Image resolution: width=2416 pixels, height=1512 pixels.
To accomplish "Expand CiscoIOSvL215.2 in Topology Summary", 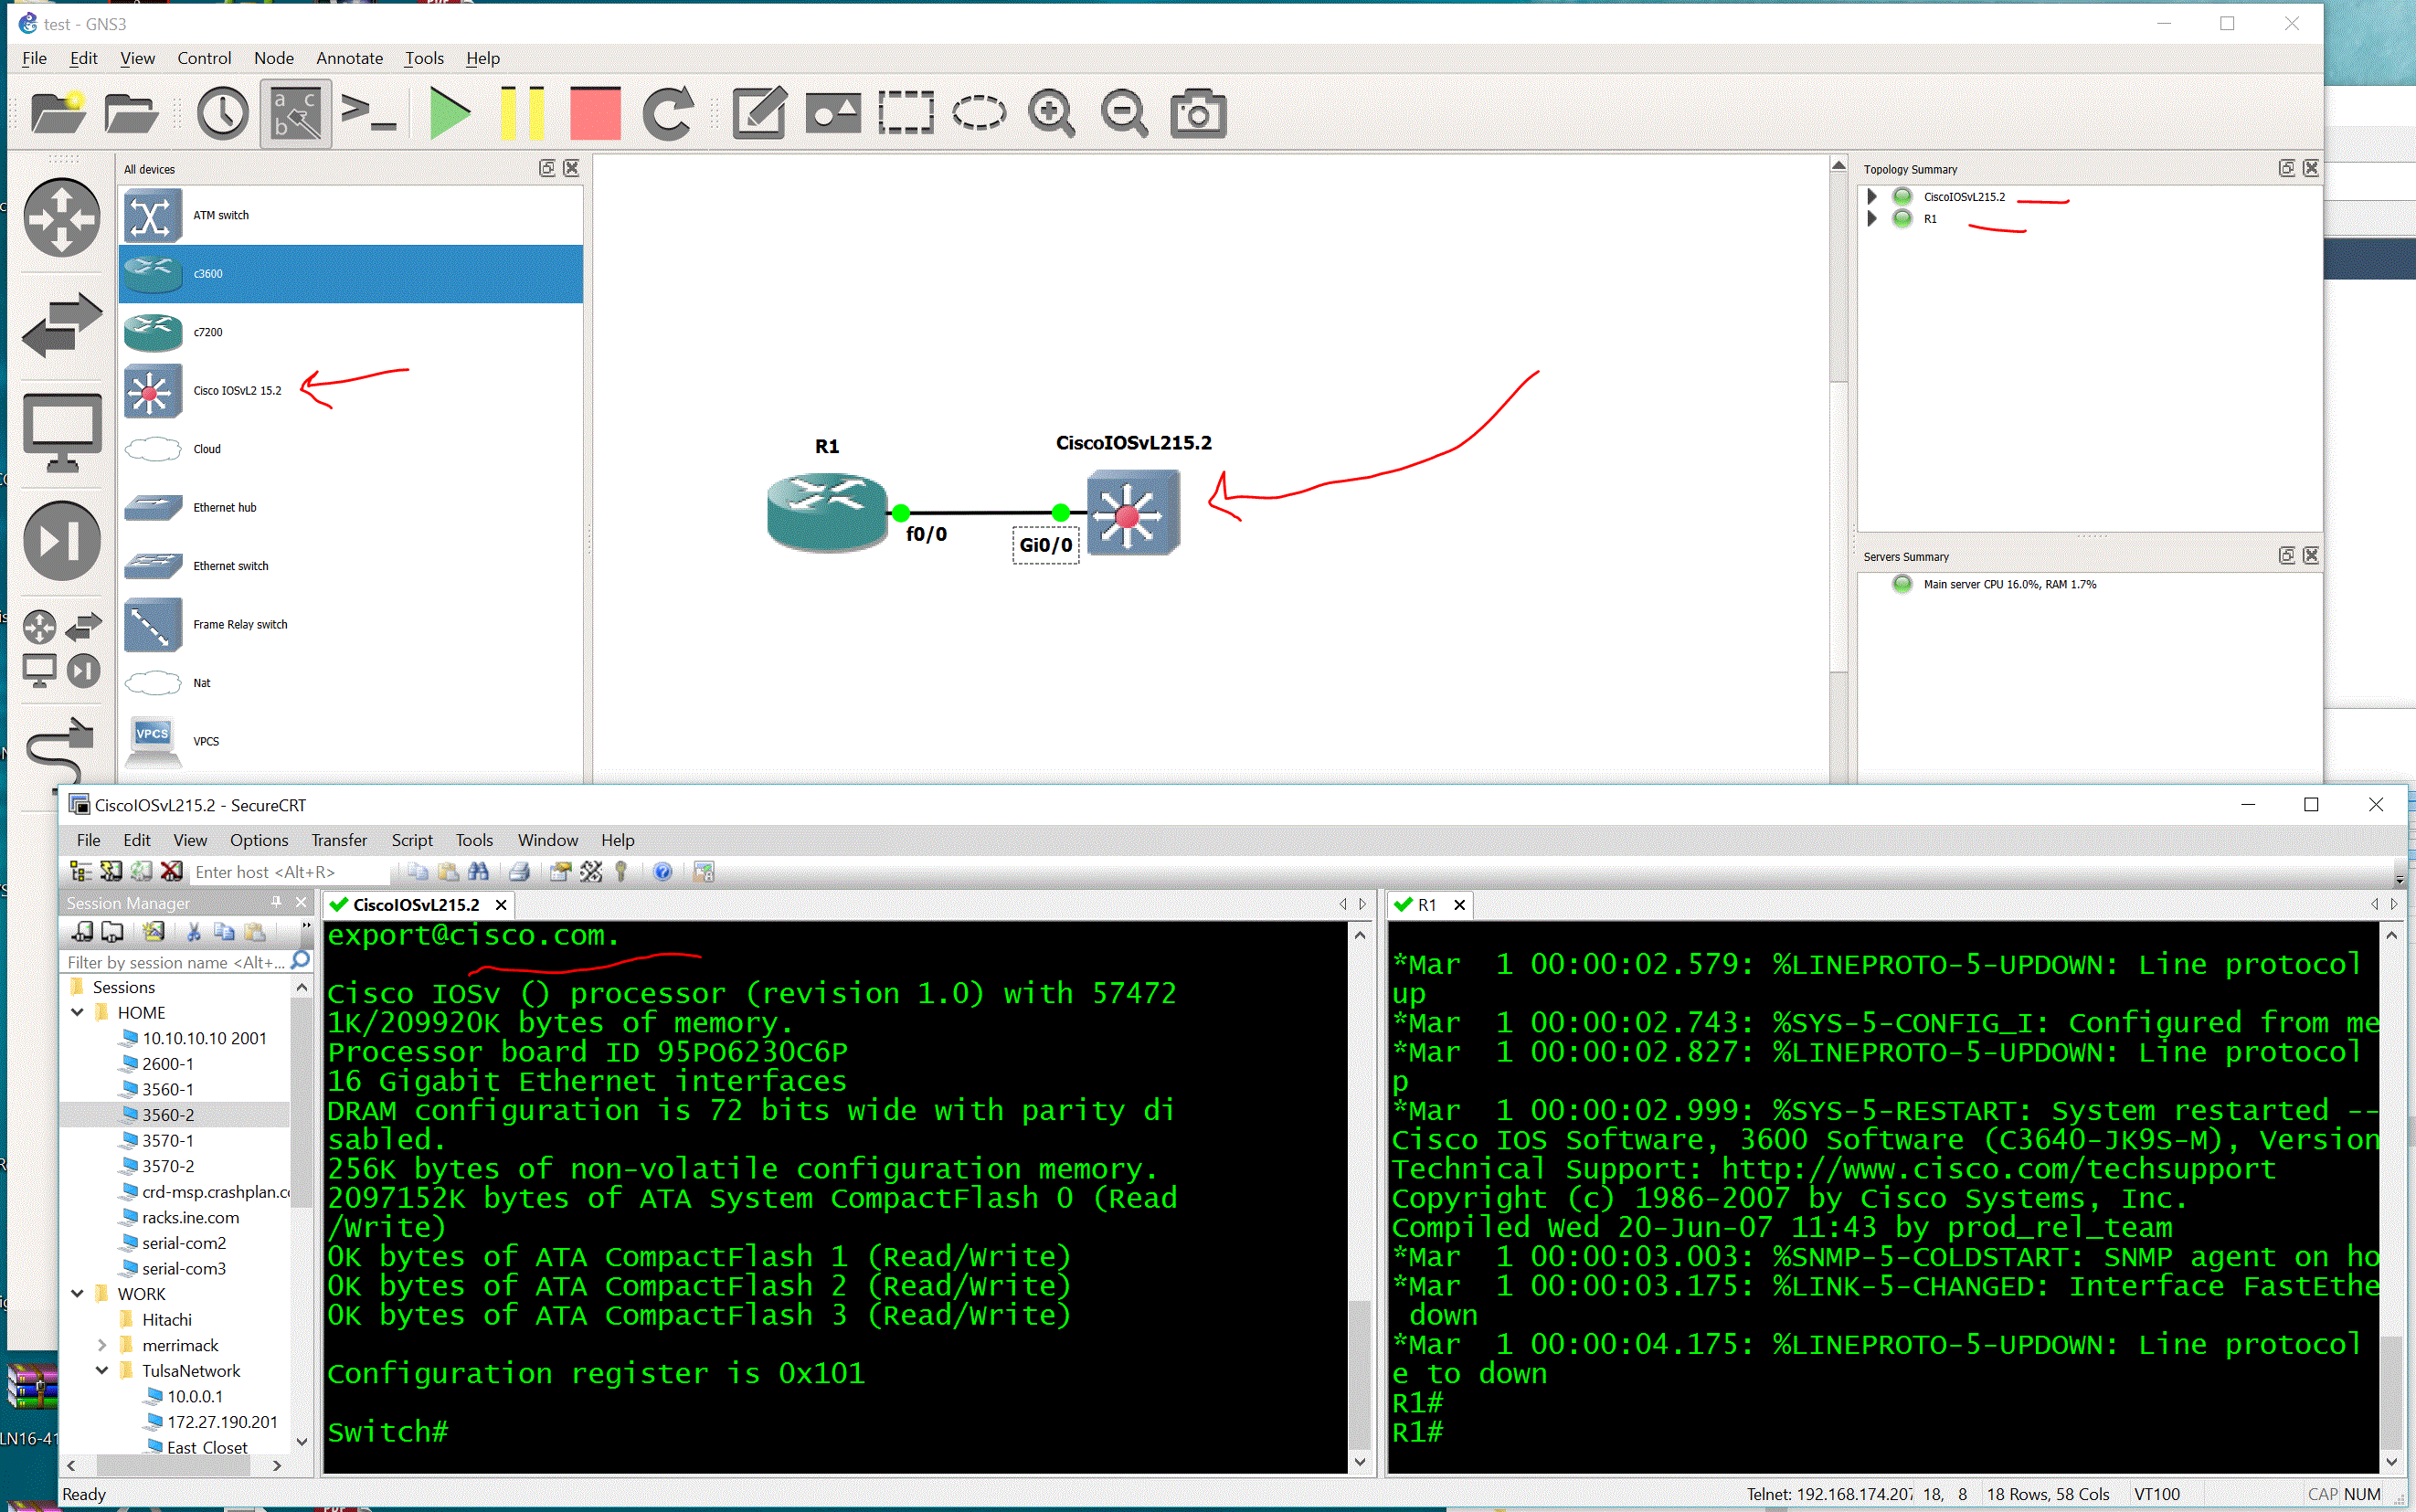I will click(1872, 196).
